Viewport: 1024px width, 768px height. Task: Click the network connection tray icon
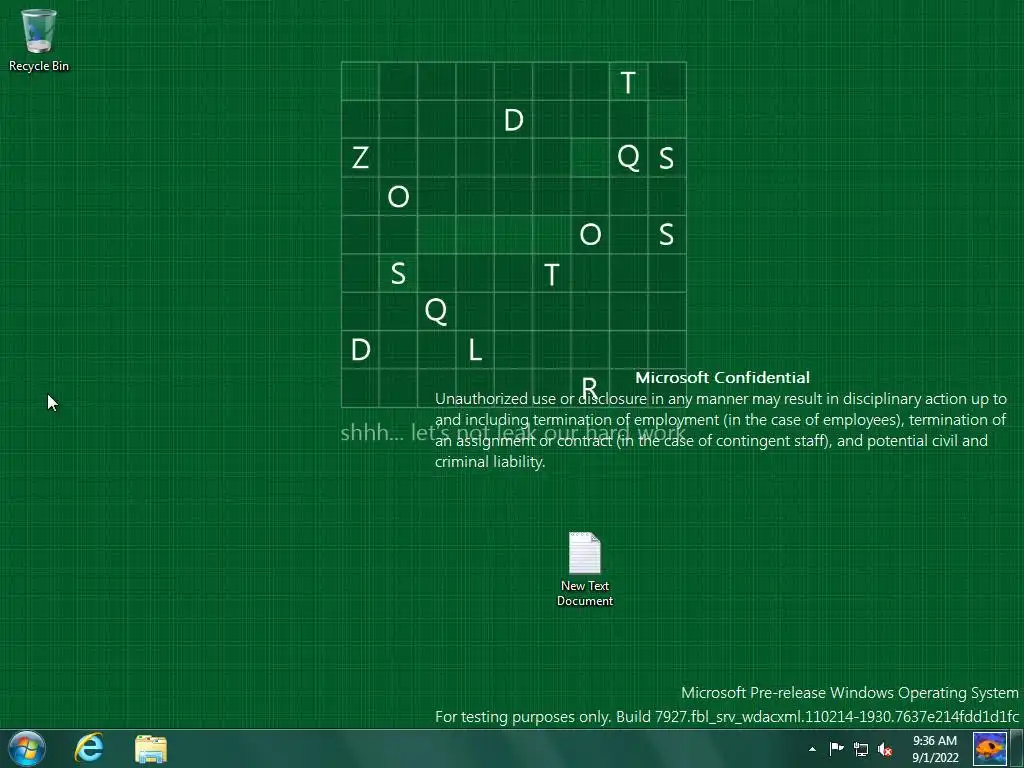click(x=861, y=749)
